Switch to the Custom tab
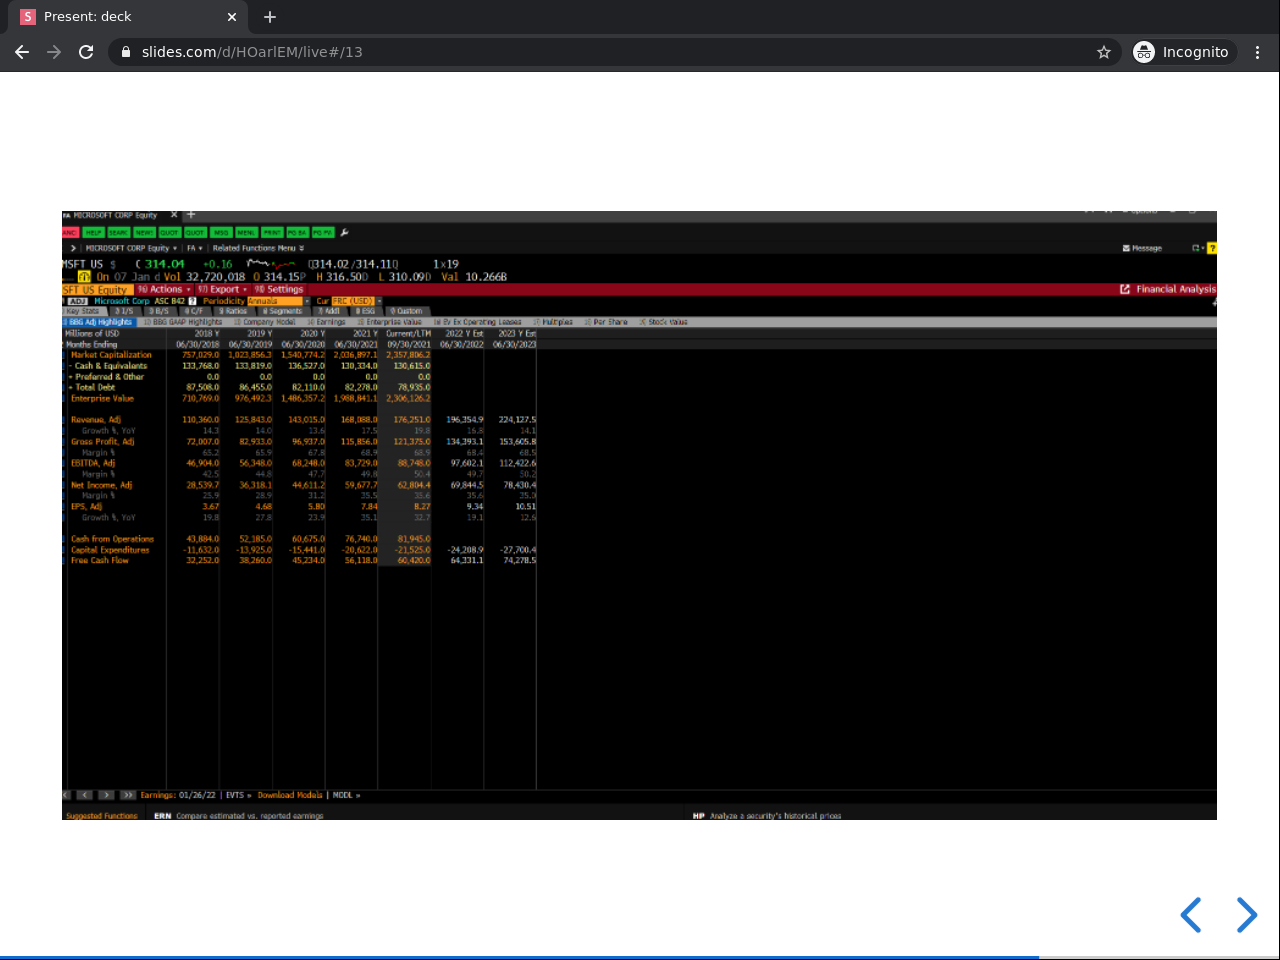This screenshot has height=960, width=1280. click(406, 311)
